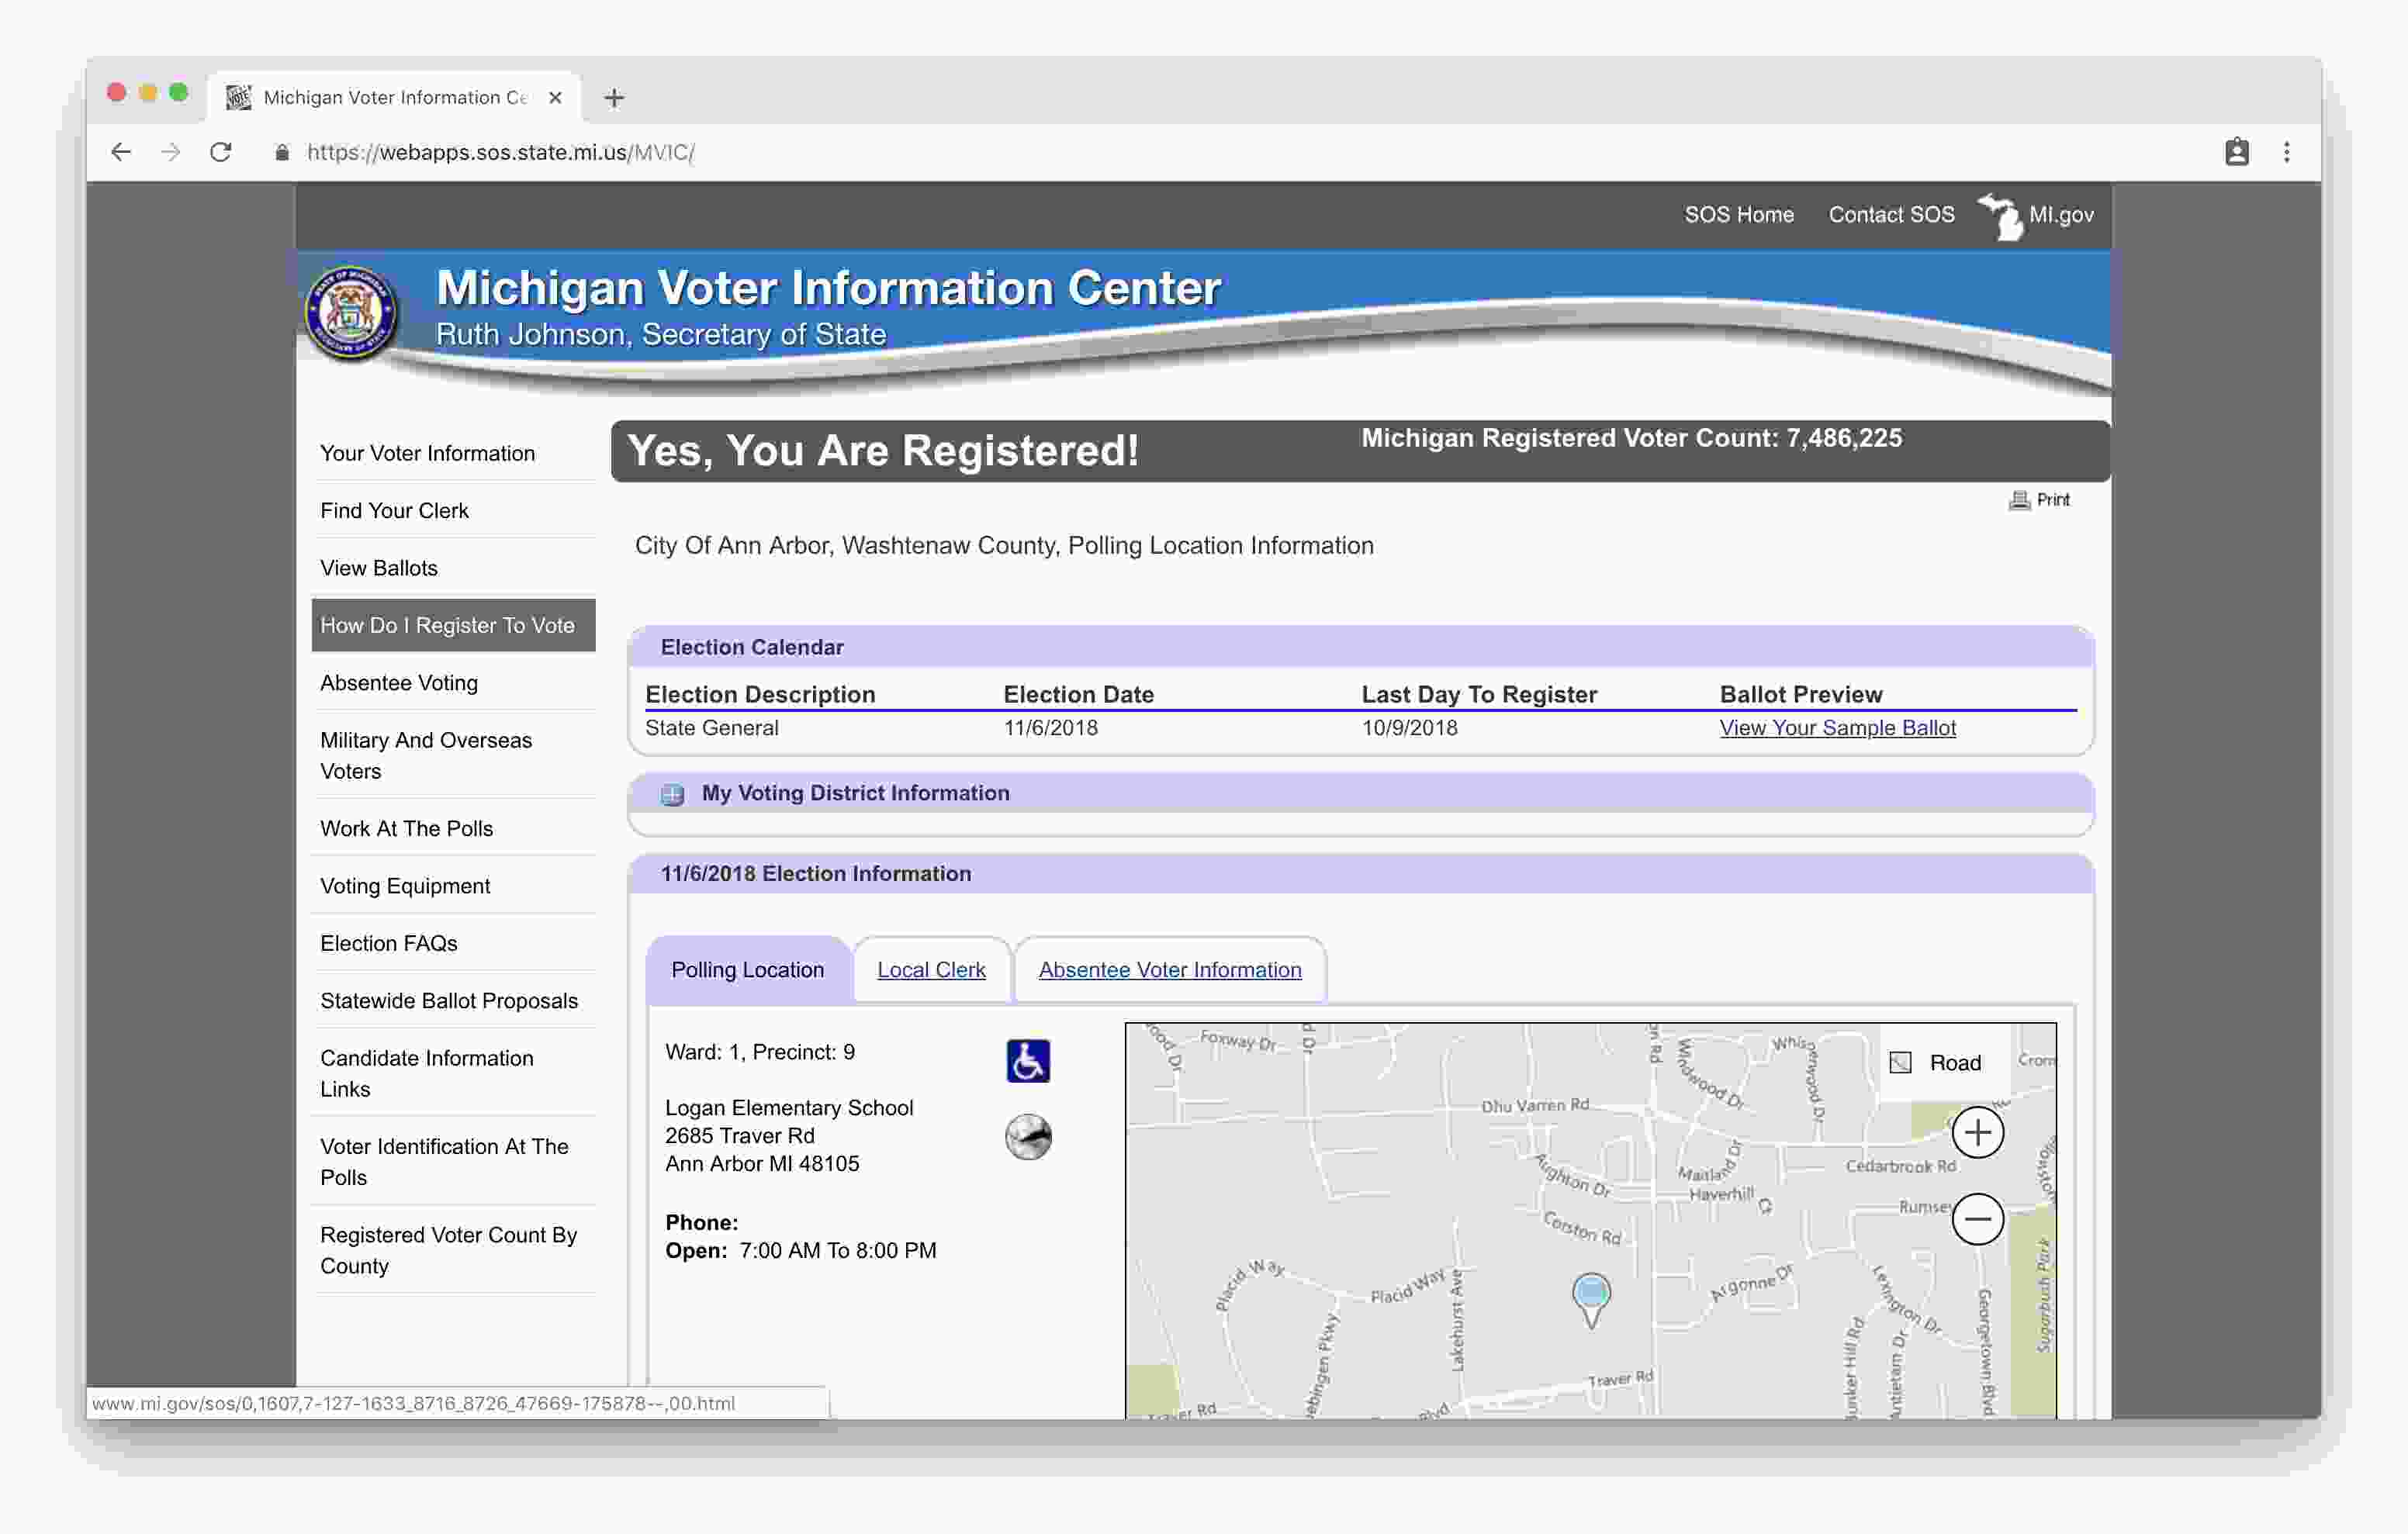Click the globe directions icon by address
Image resolution: width=2408 pixels, height=1534 pixels.
pyautogui.click(x=1028, y=1137)
